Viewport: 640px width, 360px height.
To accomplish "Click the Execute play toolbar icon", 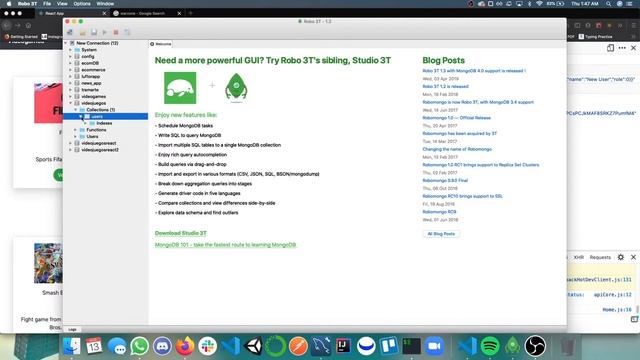I will point(105,32).
